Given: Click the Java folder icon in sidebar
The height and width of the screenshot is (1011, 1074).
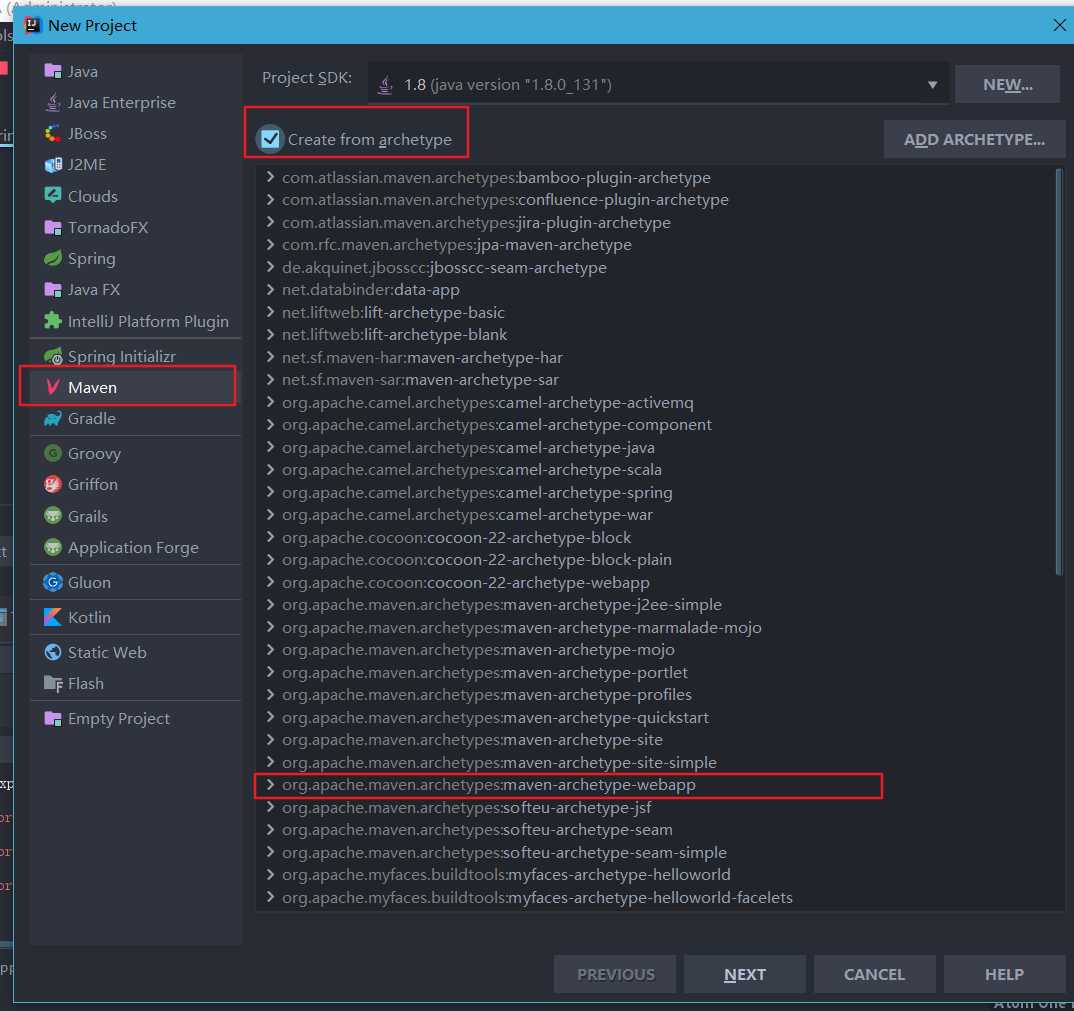Looking at the screenshot, I should 53,71.
